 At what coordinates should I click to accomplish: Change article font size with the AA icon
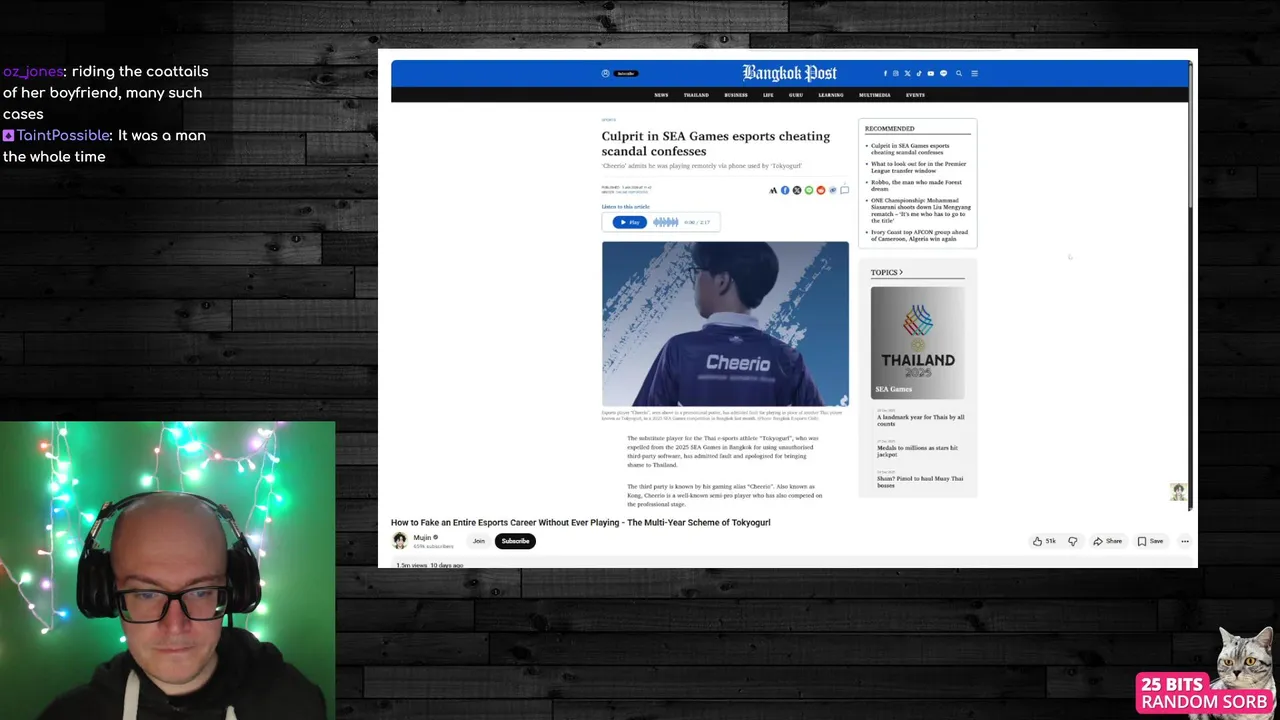773,190
